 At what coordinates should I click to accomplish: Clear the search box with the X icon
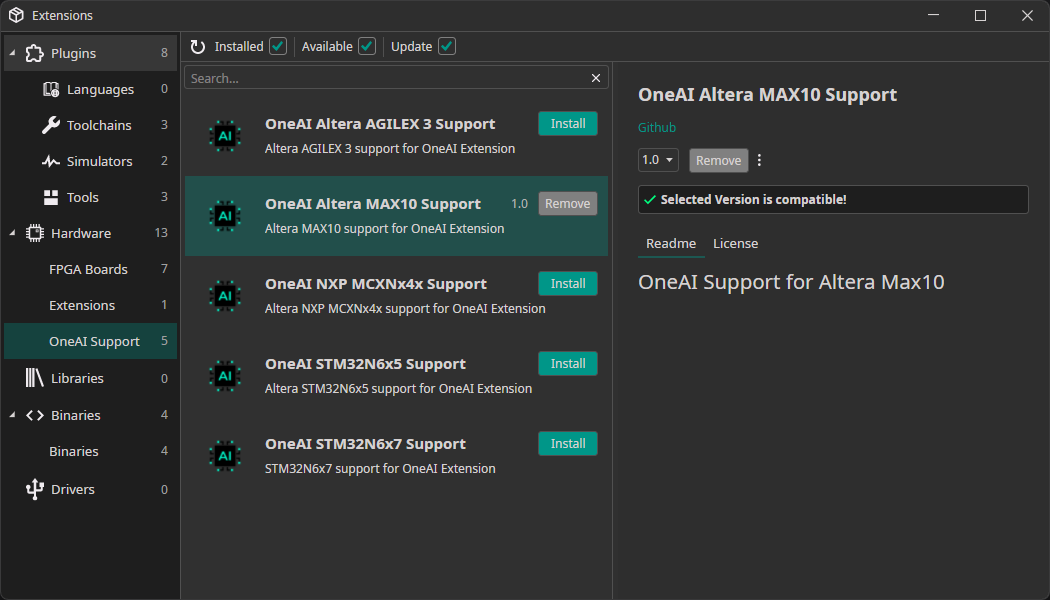[596, 78]
